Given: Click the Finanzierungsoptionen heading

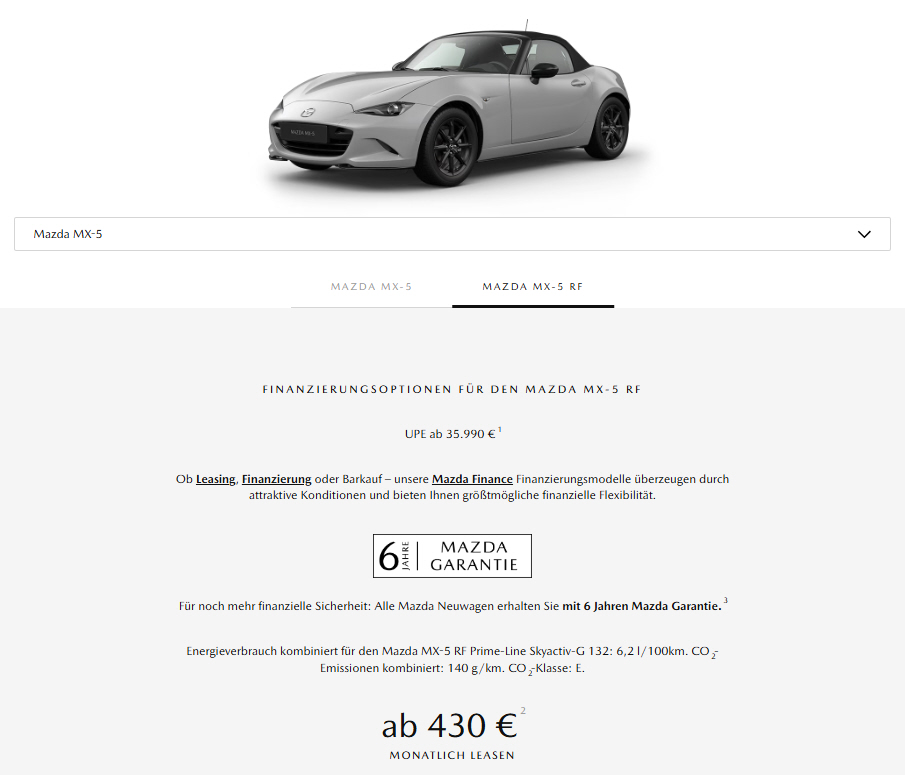Looking at the screenshot, I should click(452, 390).
